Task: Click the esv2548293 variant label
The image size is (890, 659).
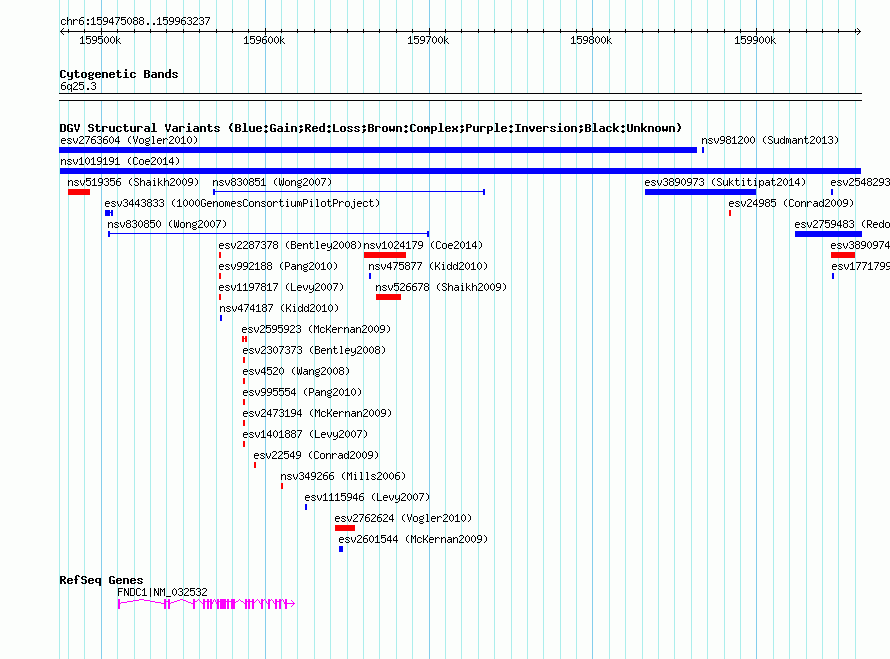Action: pyautogui.click(x=860, y=182)
